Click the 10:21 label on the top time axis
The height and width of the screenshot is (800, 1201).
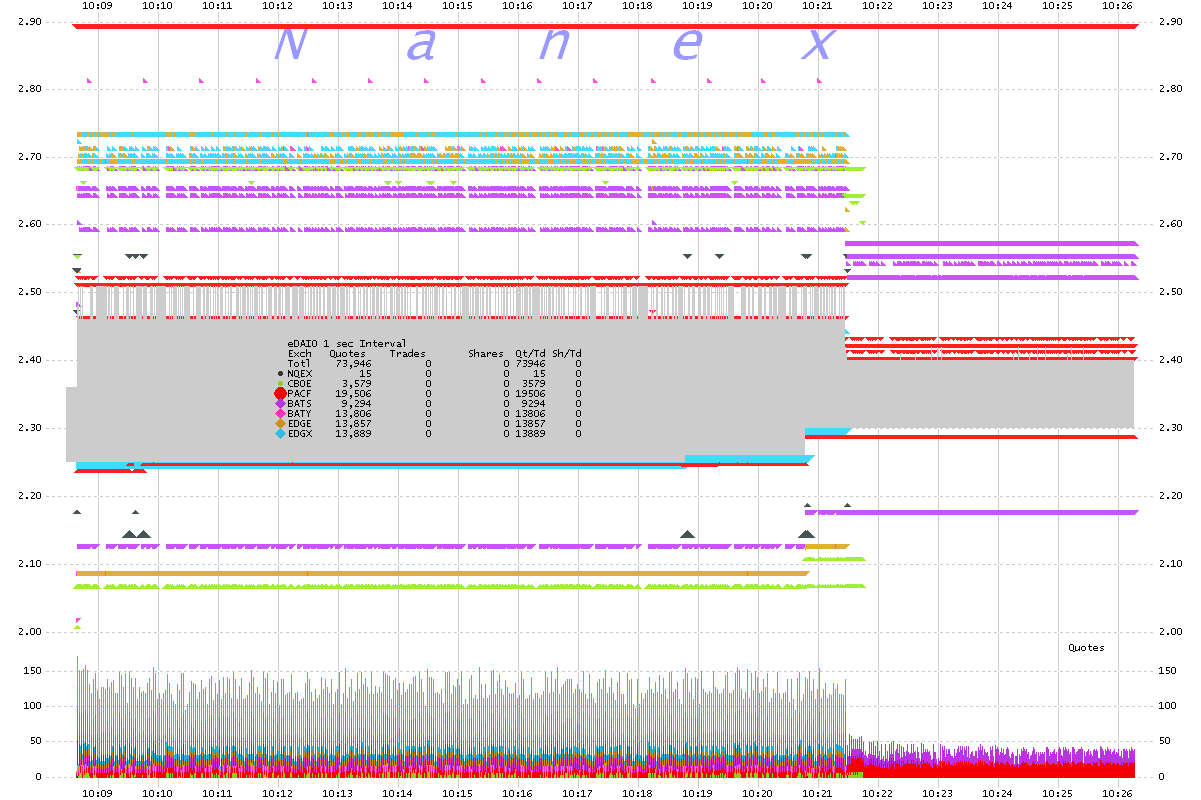(x=817, y=6)
